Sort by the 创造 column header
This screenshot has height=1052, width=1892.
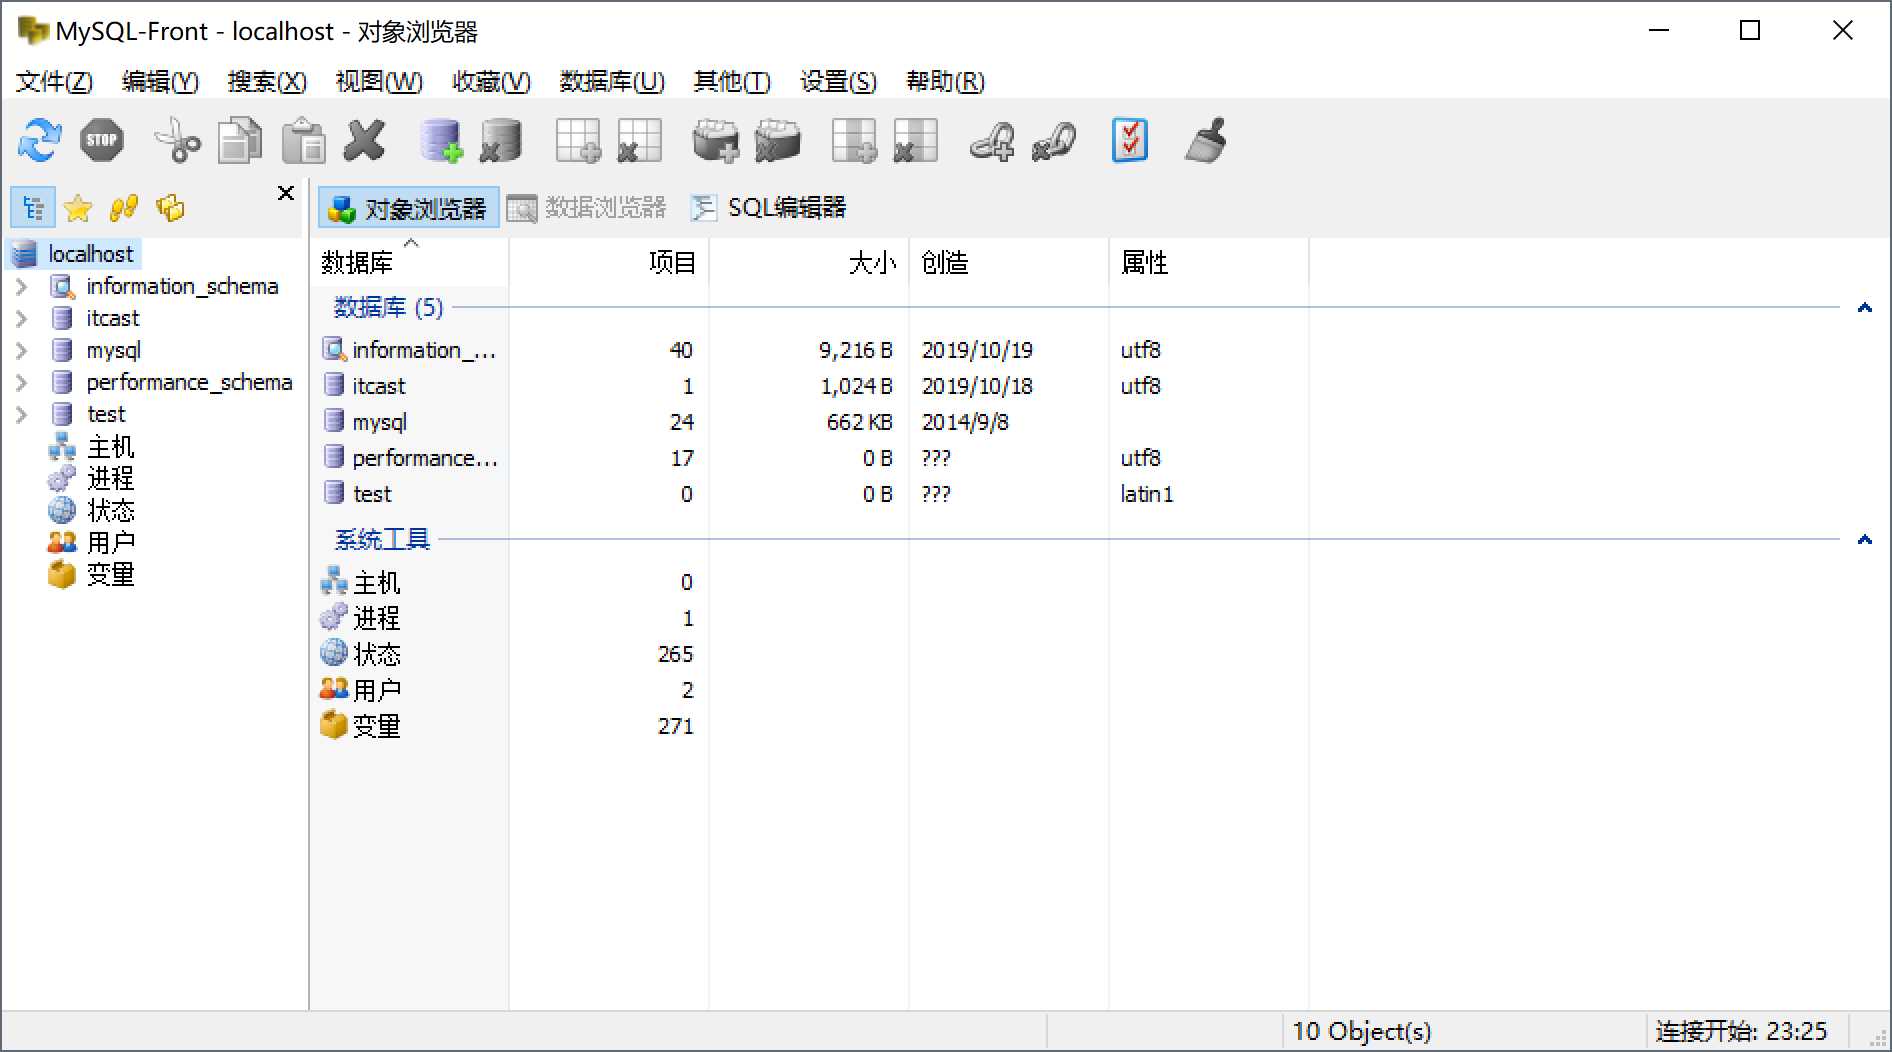click(x=1009, y=262)
